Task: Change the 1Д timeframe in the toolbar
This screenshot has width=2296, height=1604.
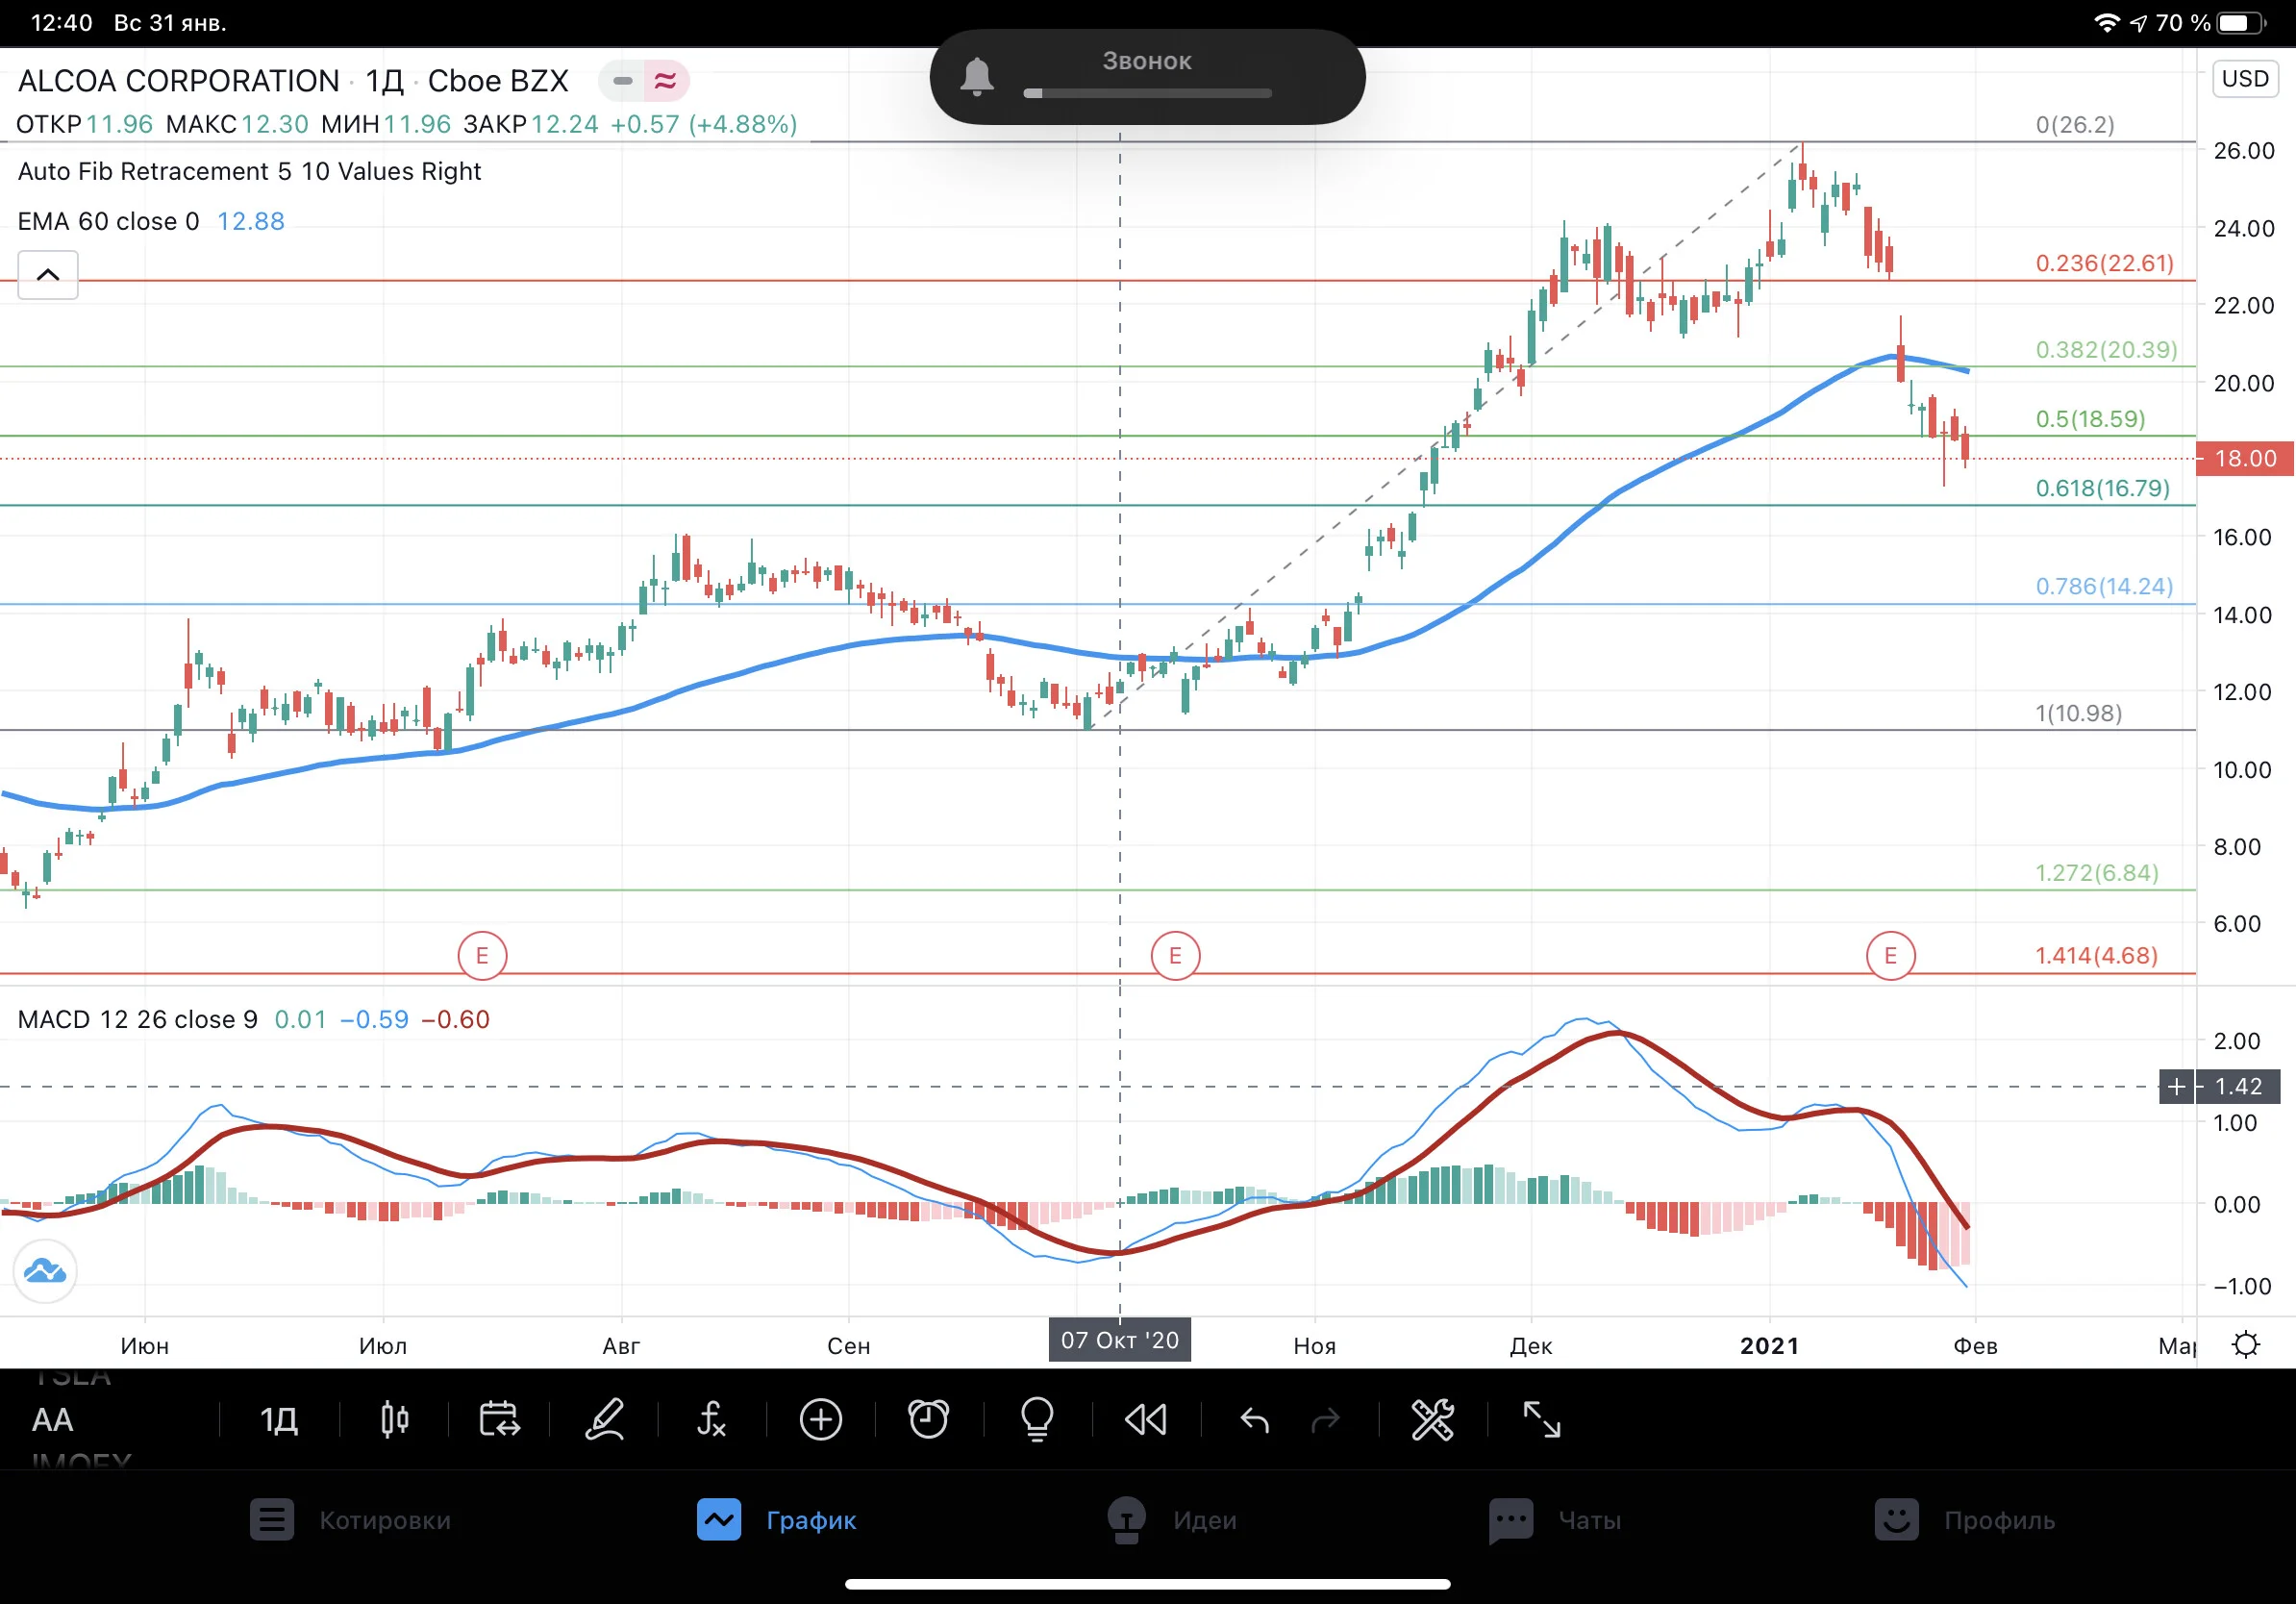Action: (x=279, y=1419)
